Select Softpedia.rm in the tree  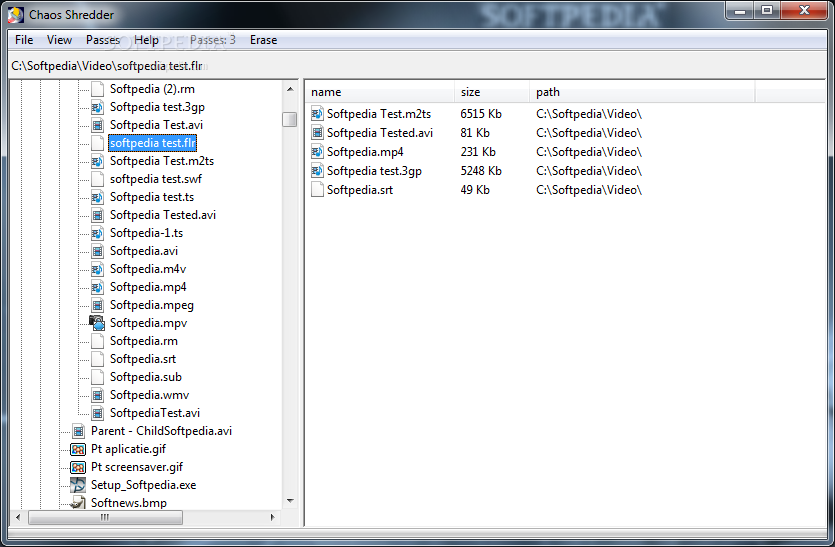click(x=144, y=341)
